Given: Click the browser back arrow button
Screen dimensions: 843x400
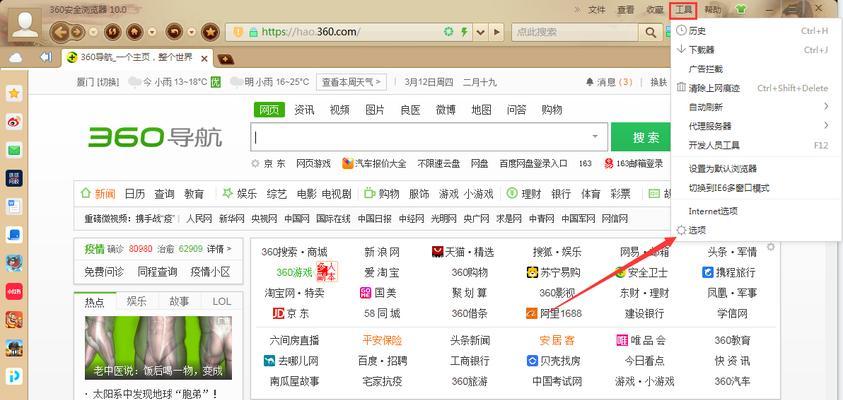Looking at the screenshot, I should (x=61, y=32).
